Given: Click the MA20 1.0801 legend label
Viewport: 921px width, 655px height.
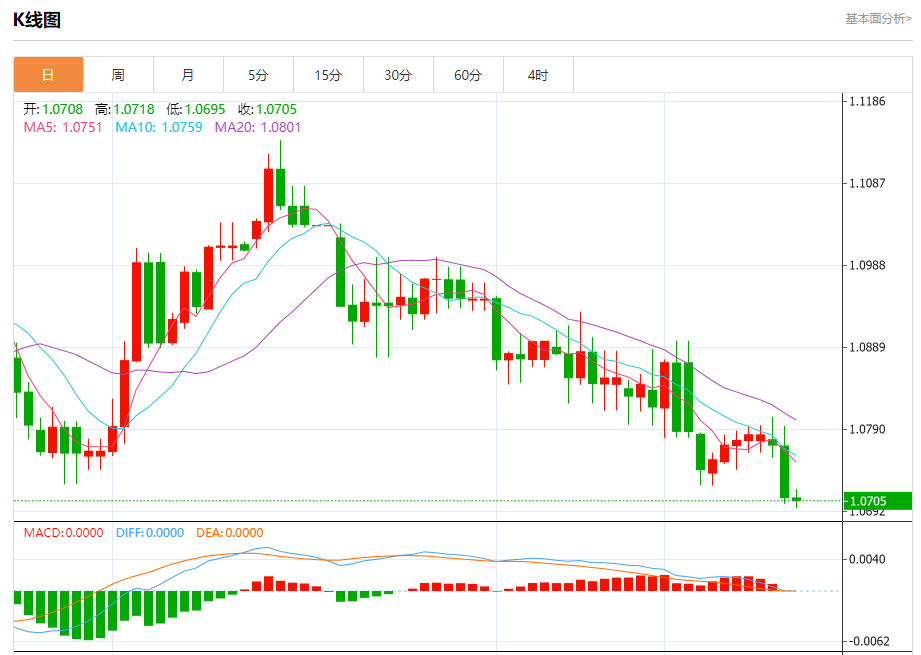Looking at the screenshot, I should tap(257, 127).
